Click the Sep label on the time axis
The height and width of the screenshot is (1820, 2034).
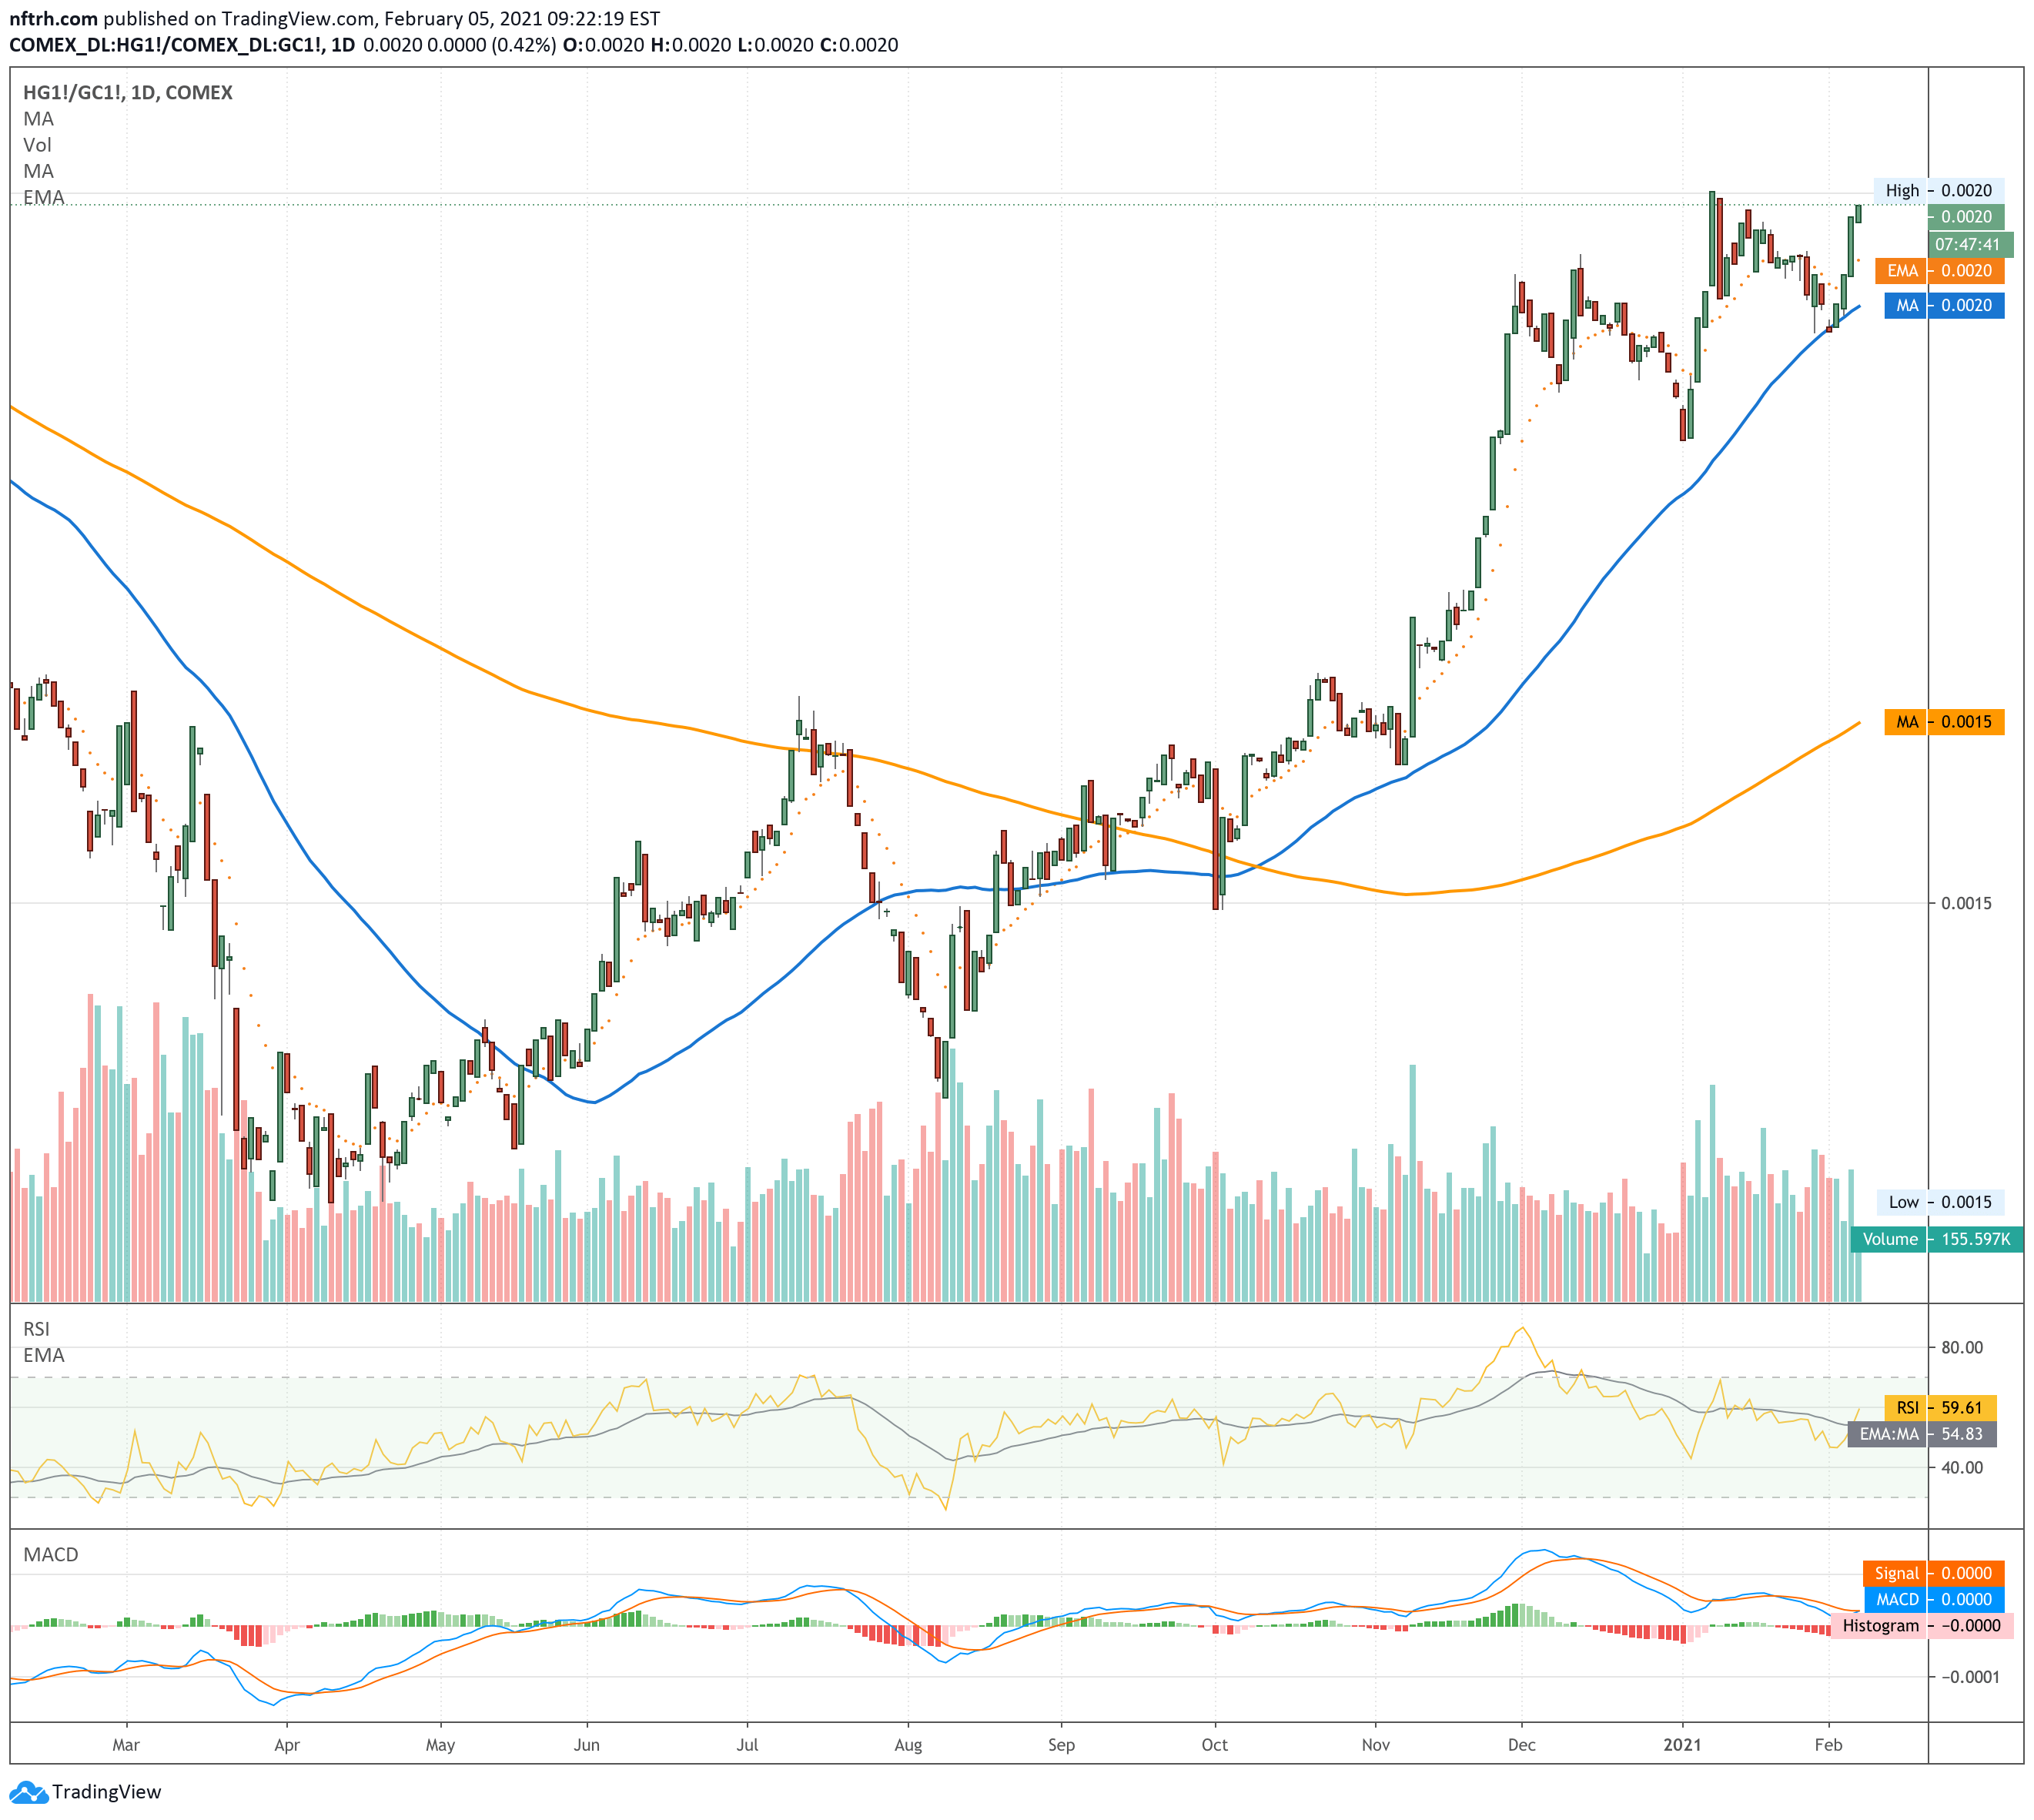(1061, 1745)
